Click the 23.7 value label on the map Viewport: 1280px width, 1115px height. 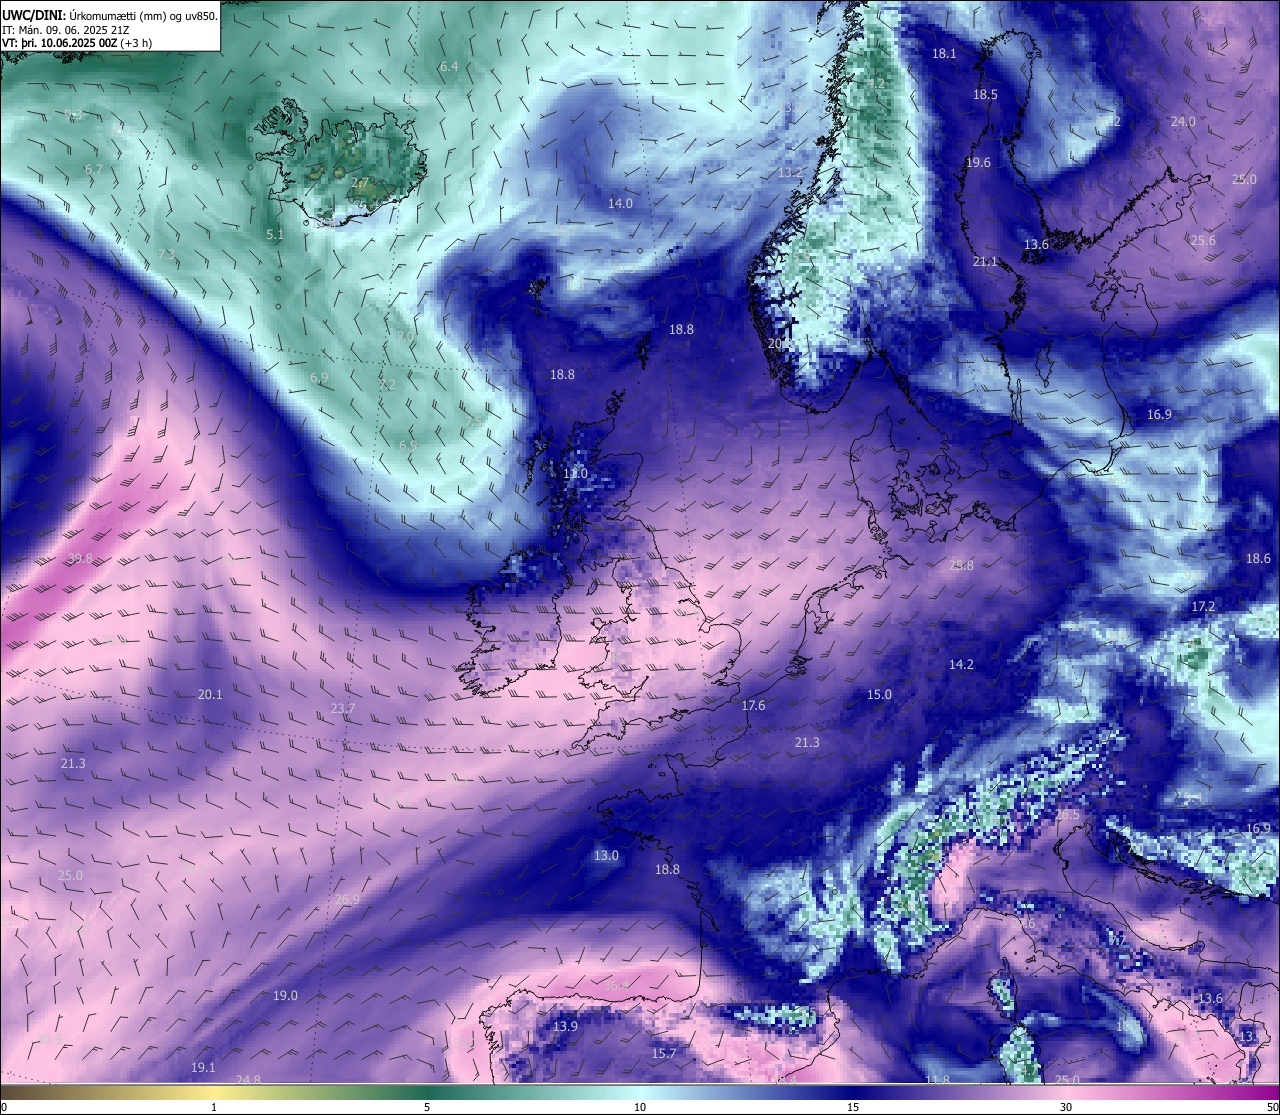coord(342,709)
